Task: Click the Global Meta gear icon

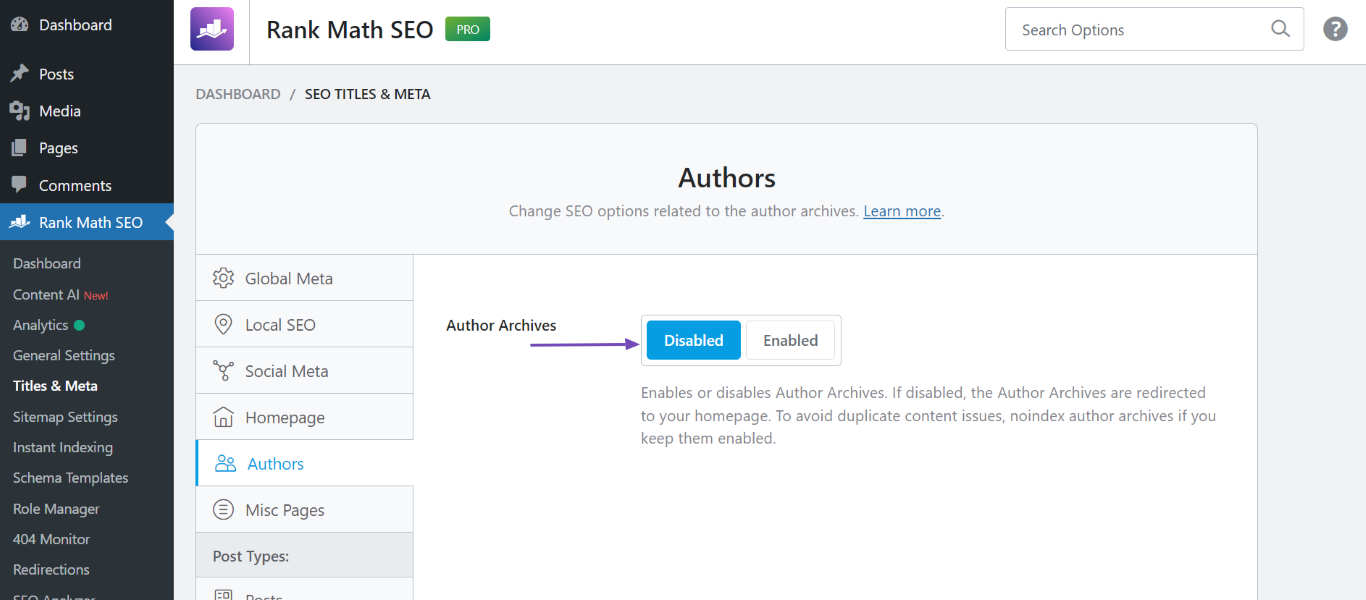Action: click(x=224, y=278)
